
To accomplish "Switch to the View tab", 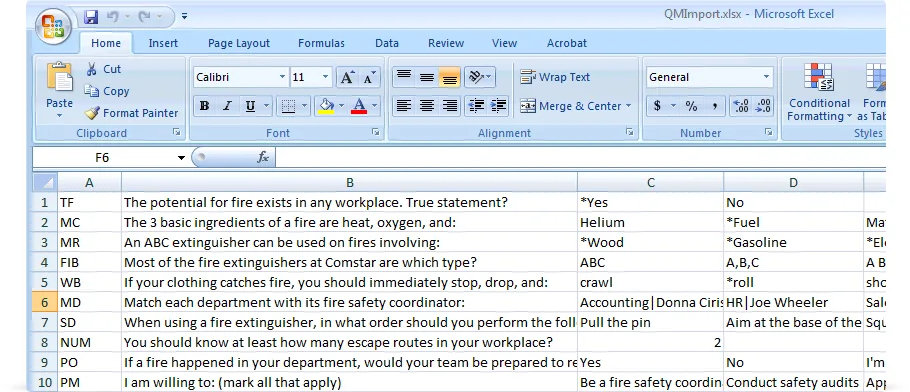I will coord(504,43).
